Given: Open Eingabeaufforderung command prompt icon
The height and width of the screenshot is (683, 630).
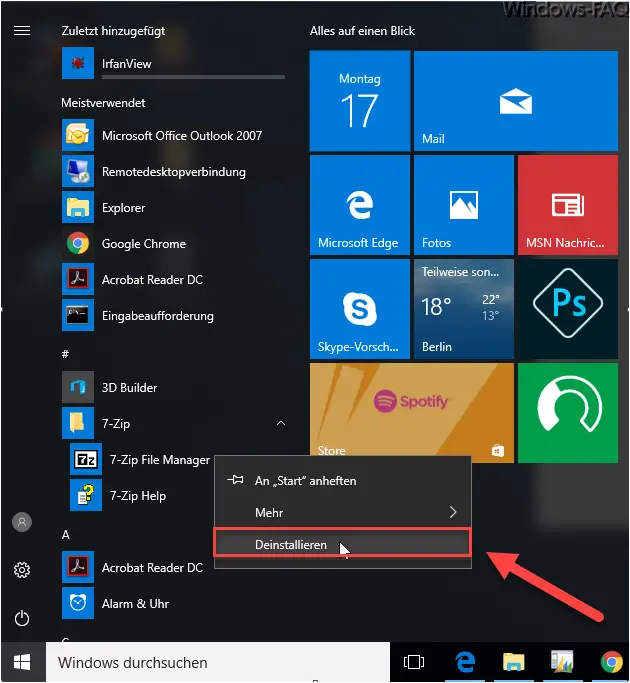Looking at the screenshot, I should click(x=78, y=315).
